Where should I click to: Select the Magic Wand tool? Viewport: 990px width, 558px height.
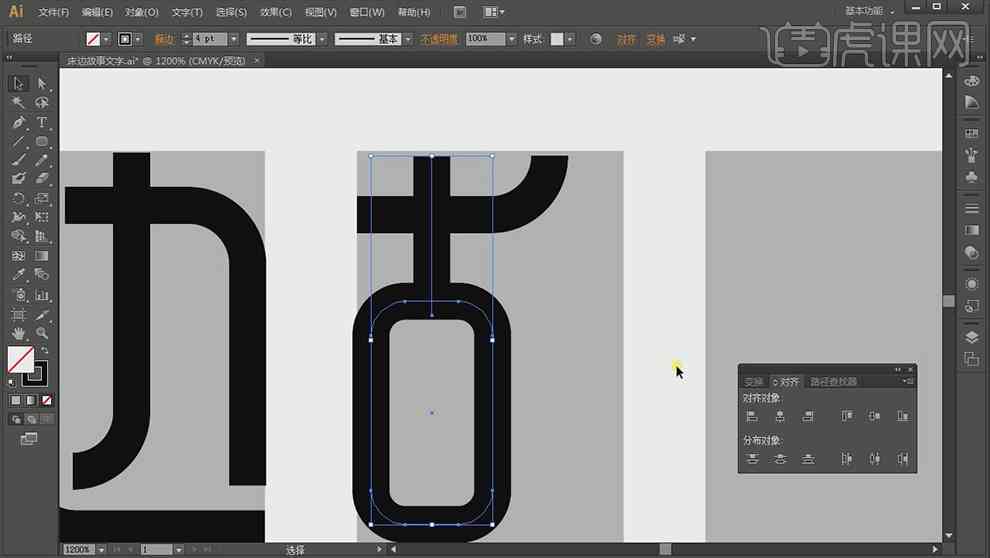click(18, 102)
